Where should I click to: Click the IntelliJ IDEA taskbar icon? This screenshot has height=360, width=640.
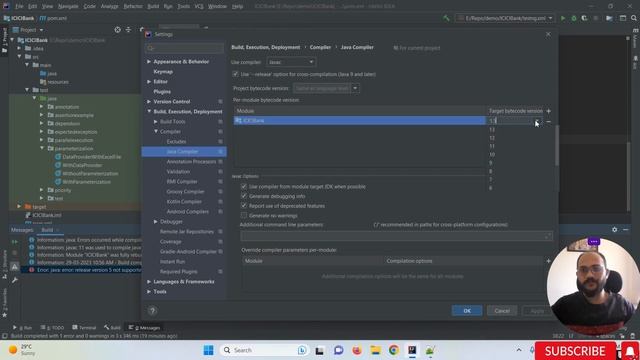pos(412,350)
